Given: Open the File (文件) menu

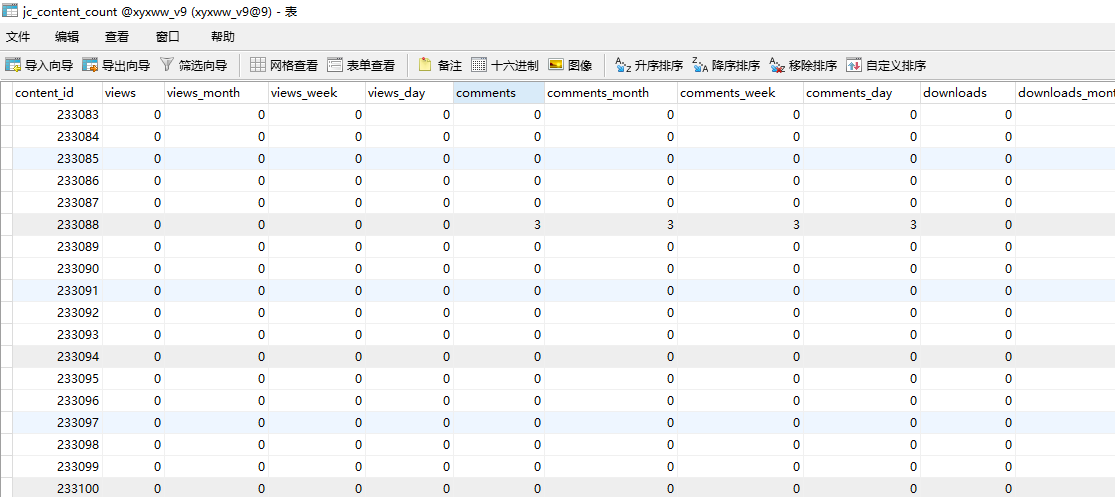Looking at the screenshot, I should pyautogui.click(x=18, y=37).
